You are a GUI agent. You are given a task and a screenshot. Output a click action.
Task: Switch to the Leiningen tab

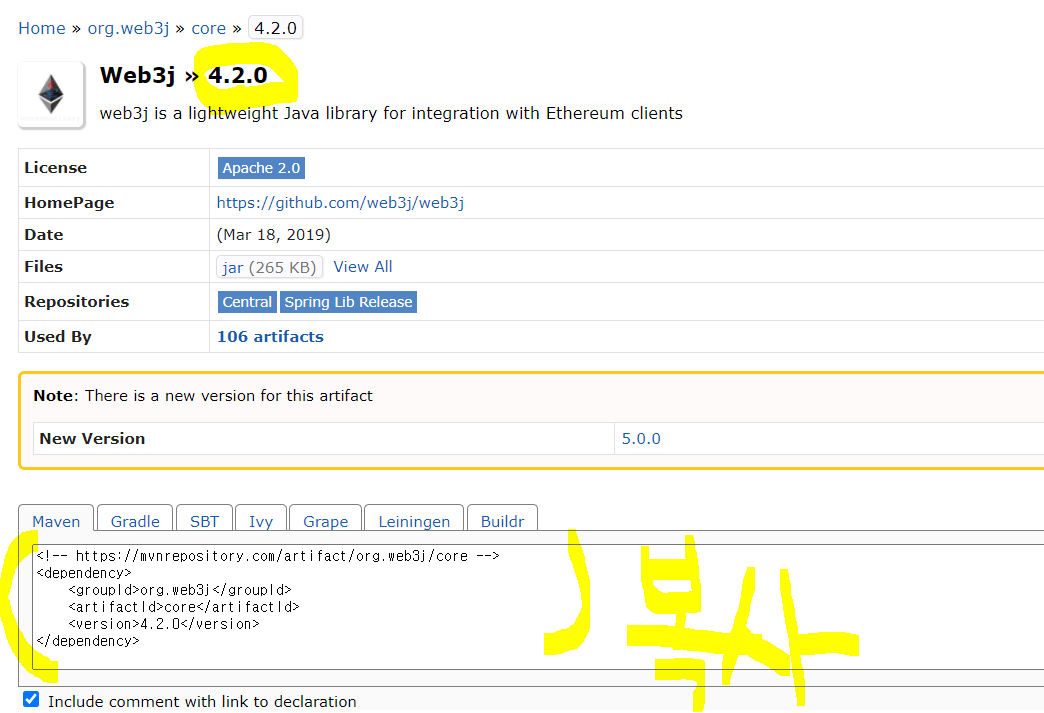pos(414,521)
